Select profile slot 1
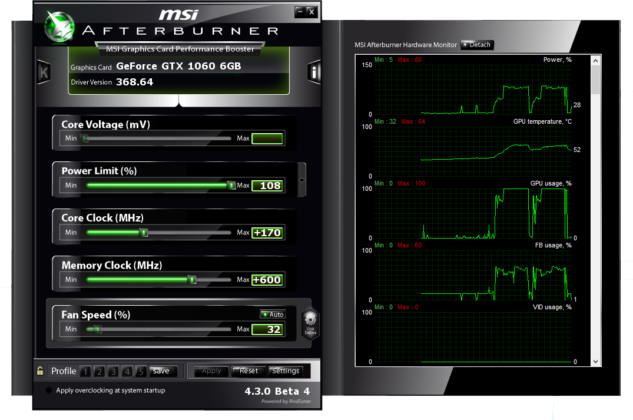The height and width of the screenshot is (420, 633). click(x=85, y=371)
